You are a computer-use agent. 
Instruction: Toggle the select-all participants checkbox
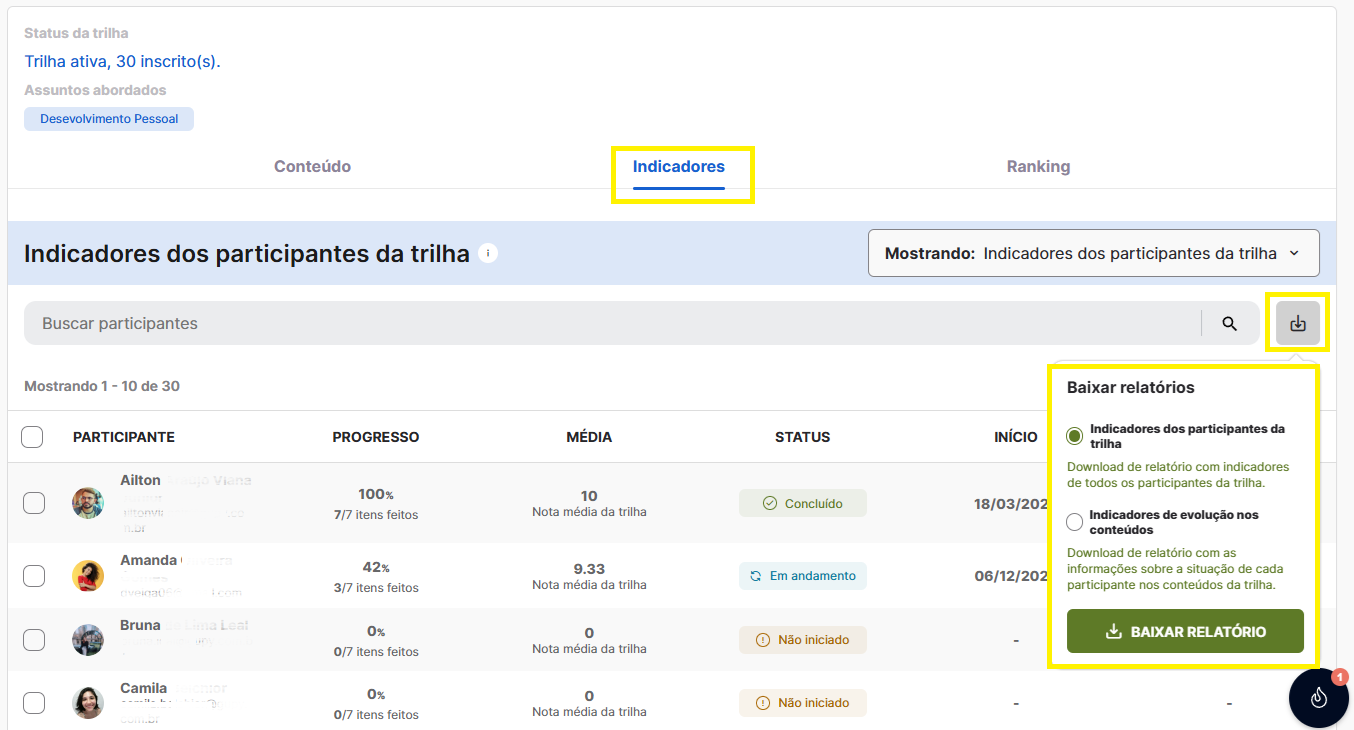pos(32,437)
